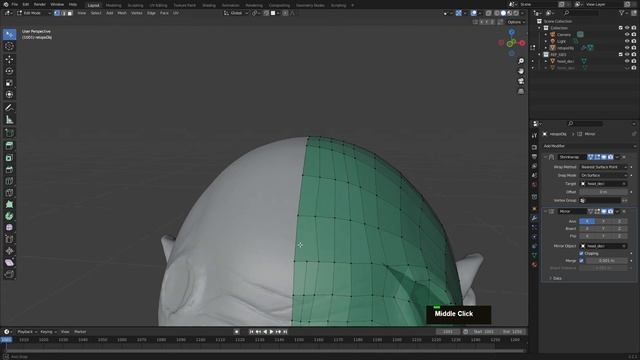Open the Snap Mode dropdown
The height and width of the screenshot is (360, 640).
point(603,175)
